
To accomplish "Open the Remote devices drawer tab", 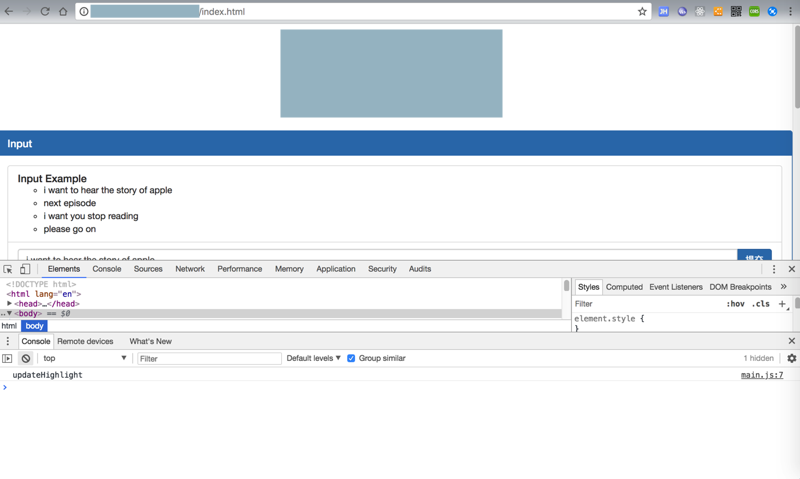I will [85, 341].
